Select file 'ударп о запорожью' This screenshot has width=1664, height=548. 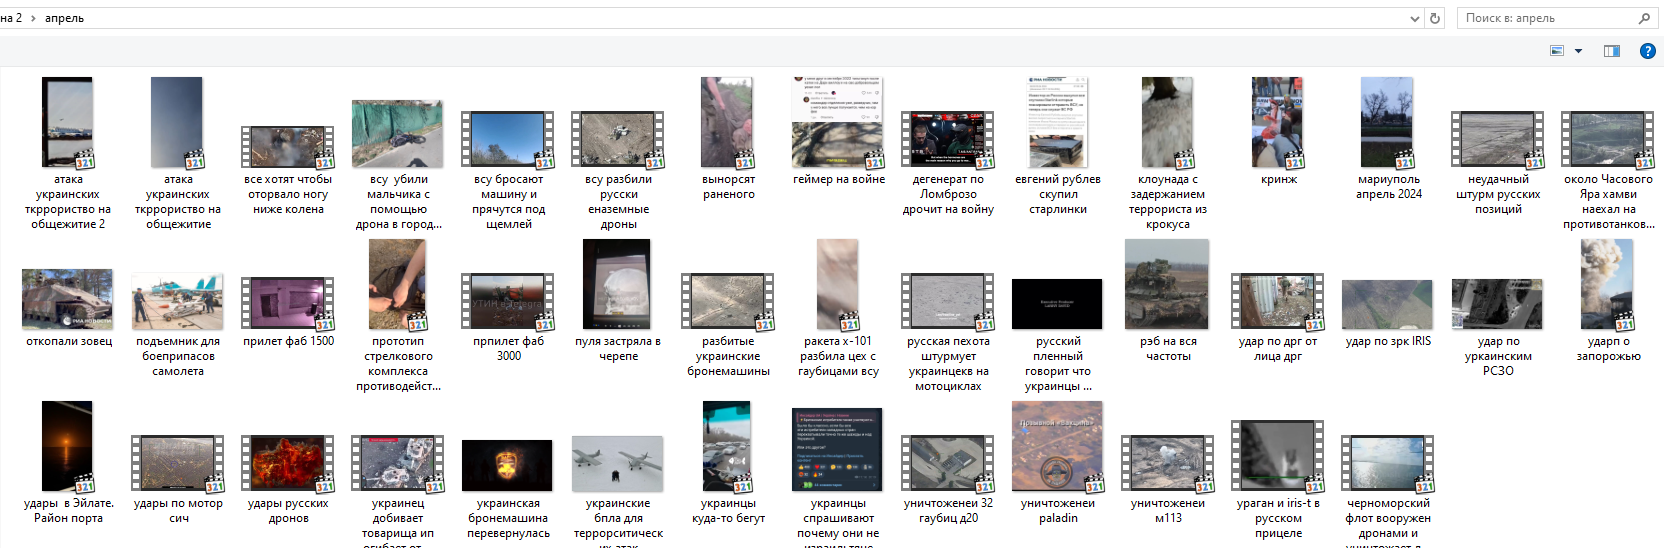pyautogui.click(x=1608, y=300)
